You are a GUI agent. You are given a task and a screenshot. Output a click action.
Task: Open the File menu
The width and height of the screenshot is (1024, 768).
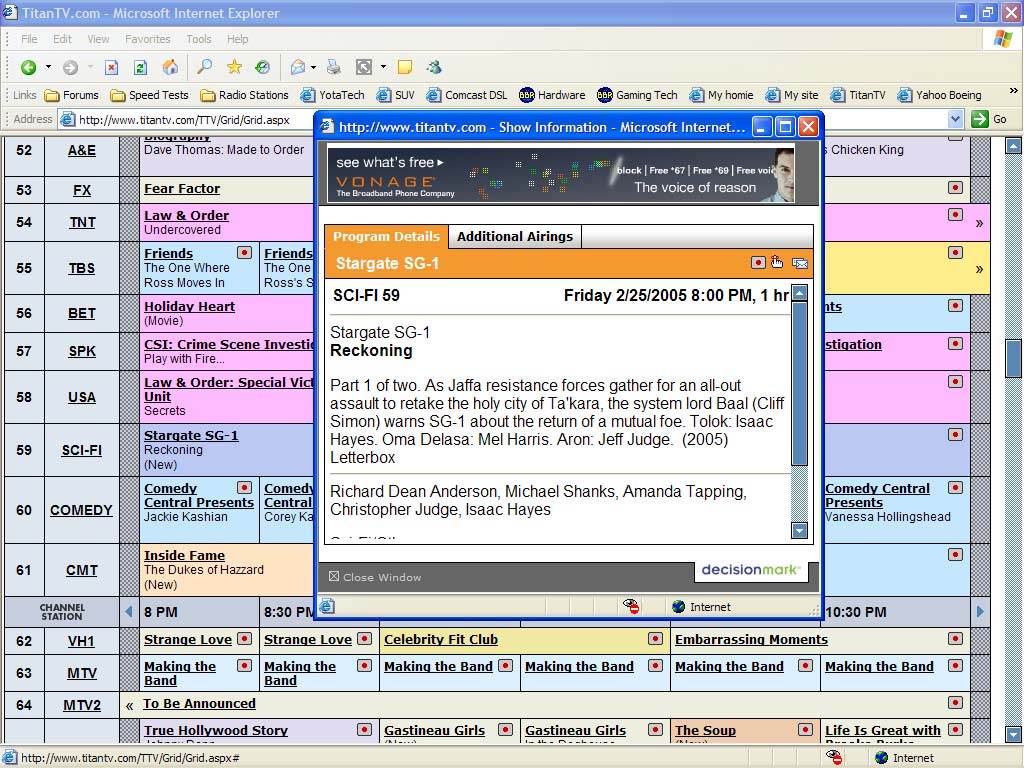pos(29,39)
